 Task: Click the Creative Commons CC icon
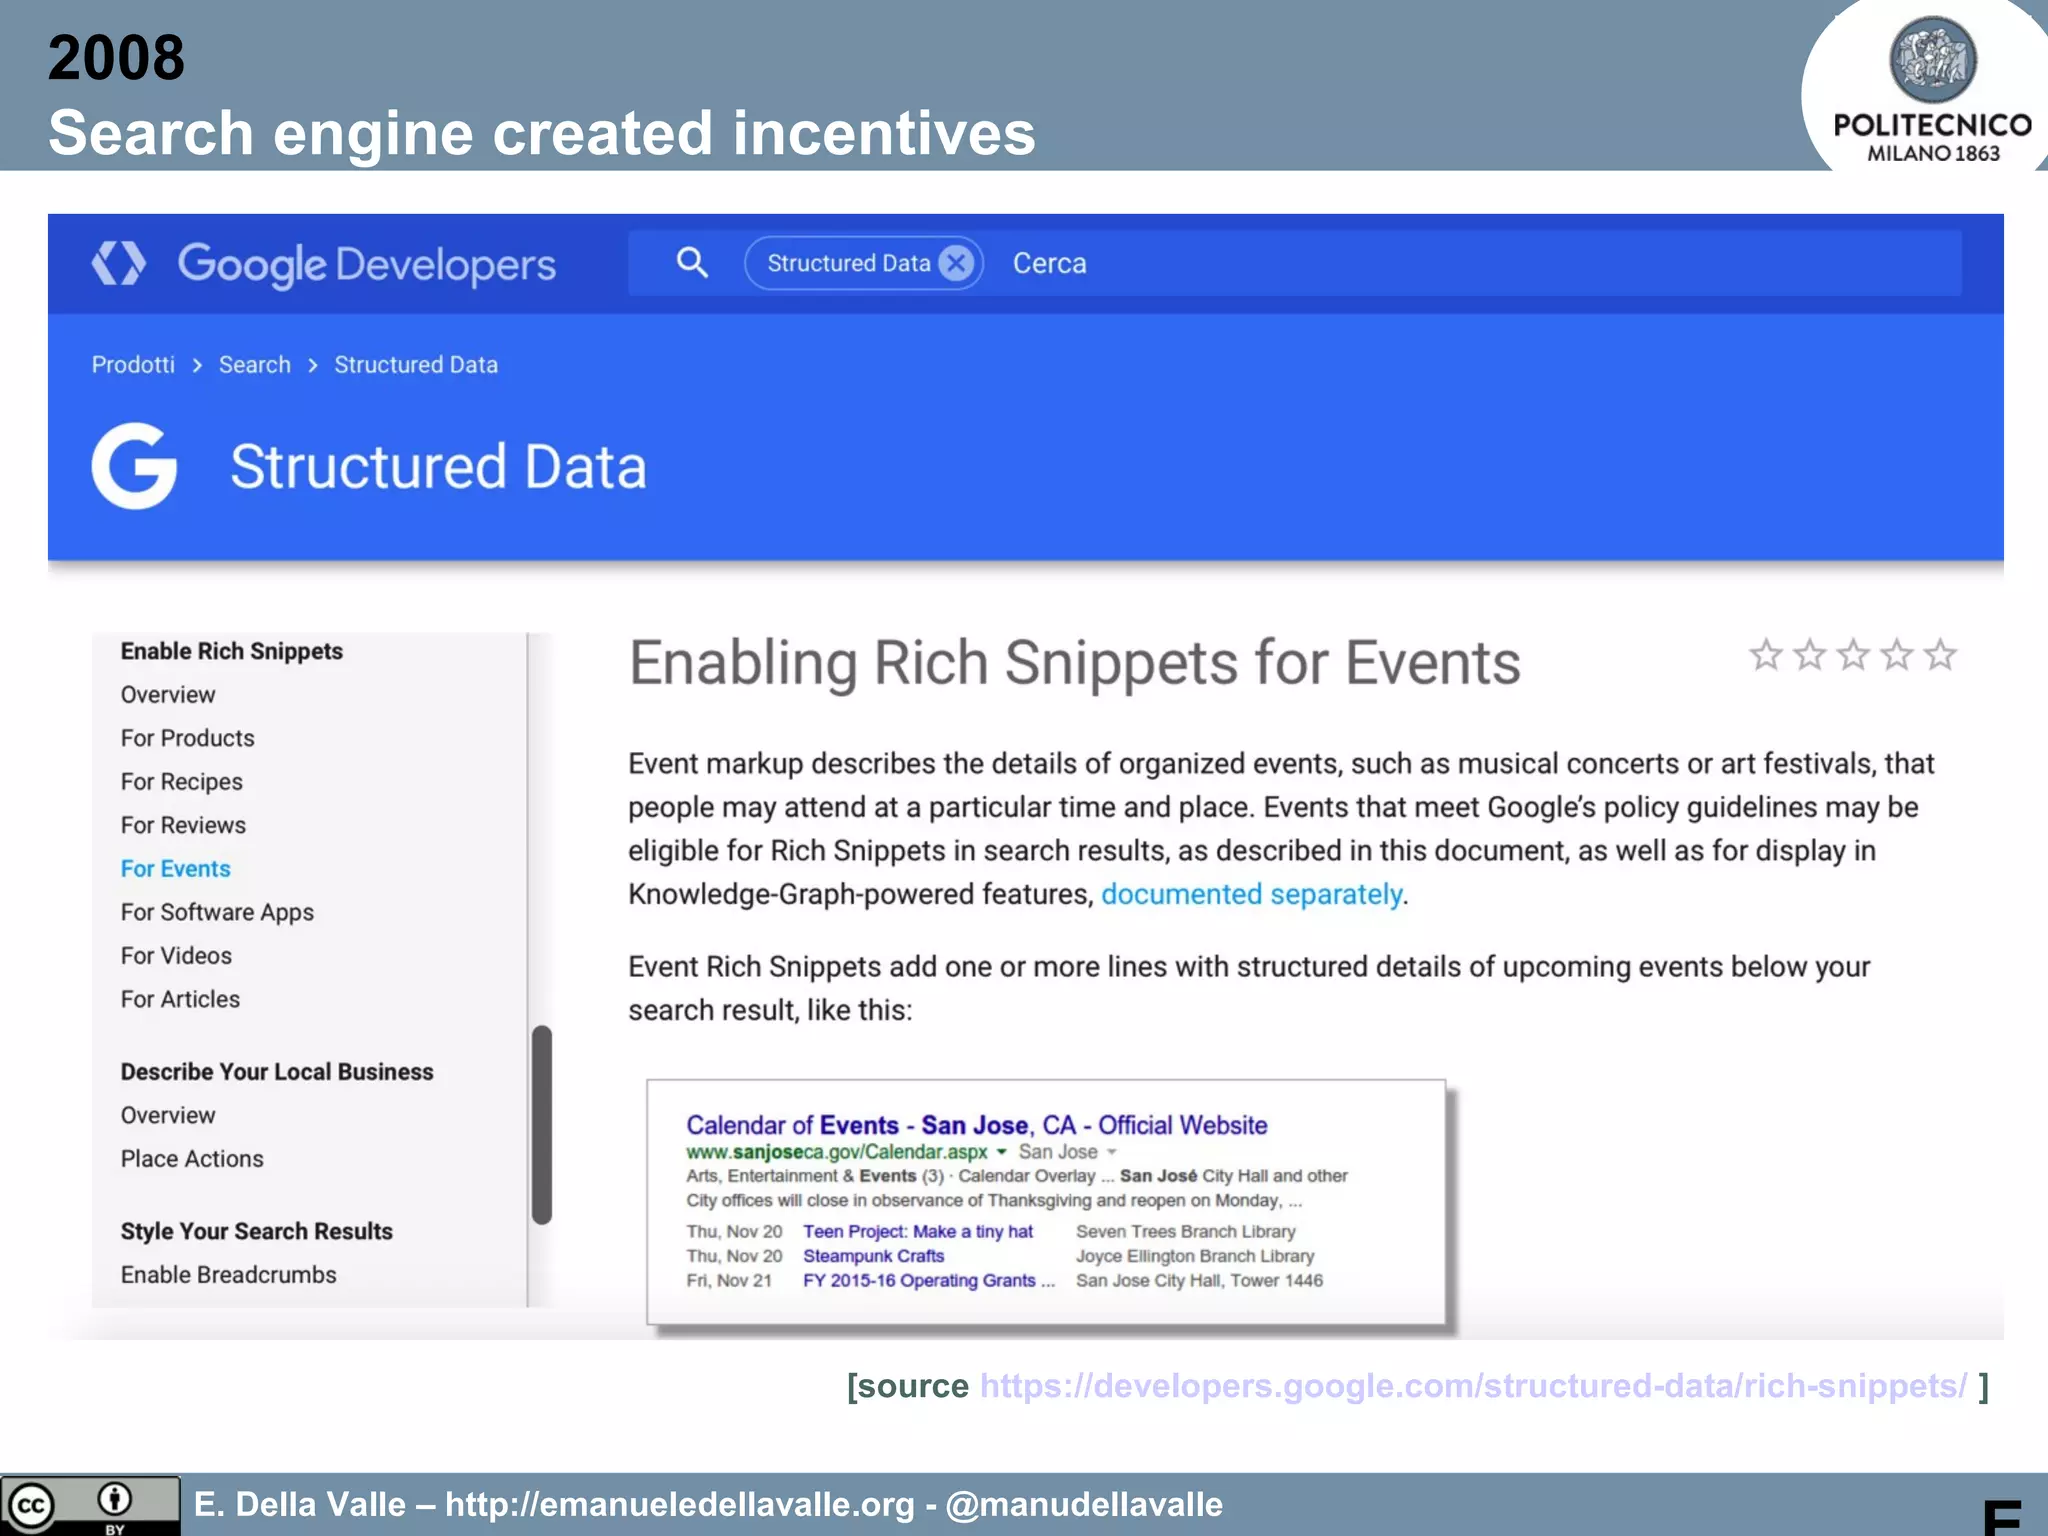tap(29, 1506)
